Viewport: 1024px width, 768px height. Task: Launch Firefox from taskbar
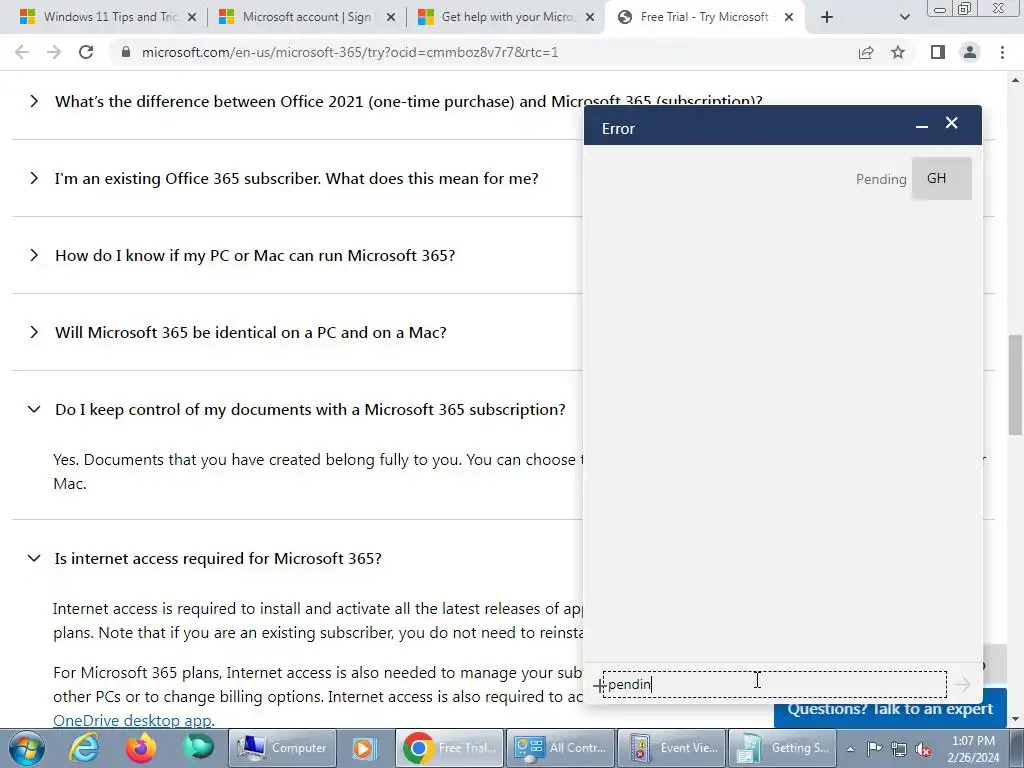(141, 748)
